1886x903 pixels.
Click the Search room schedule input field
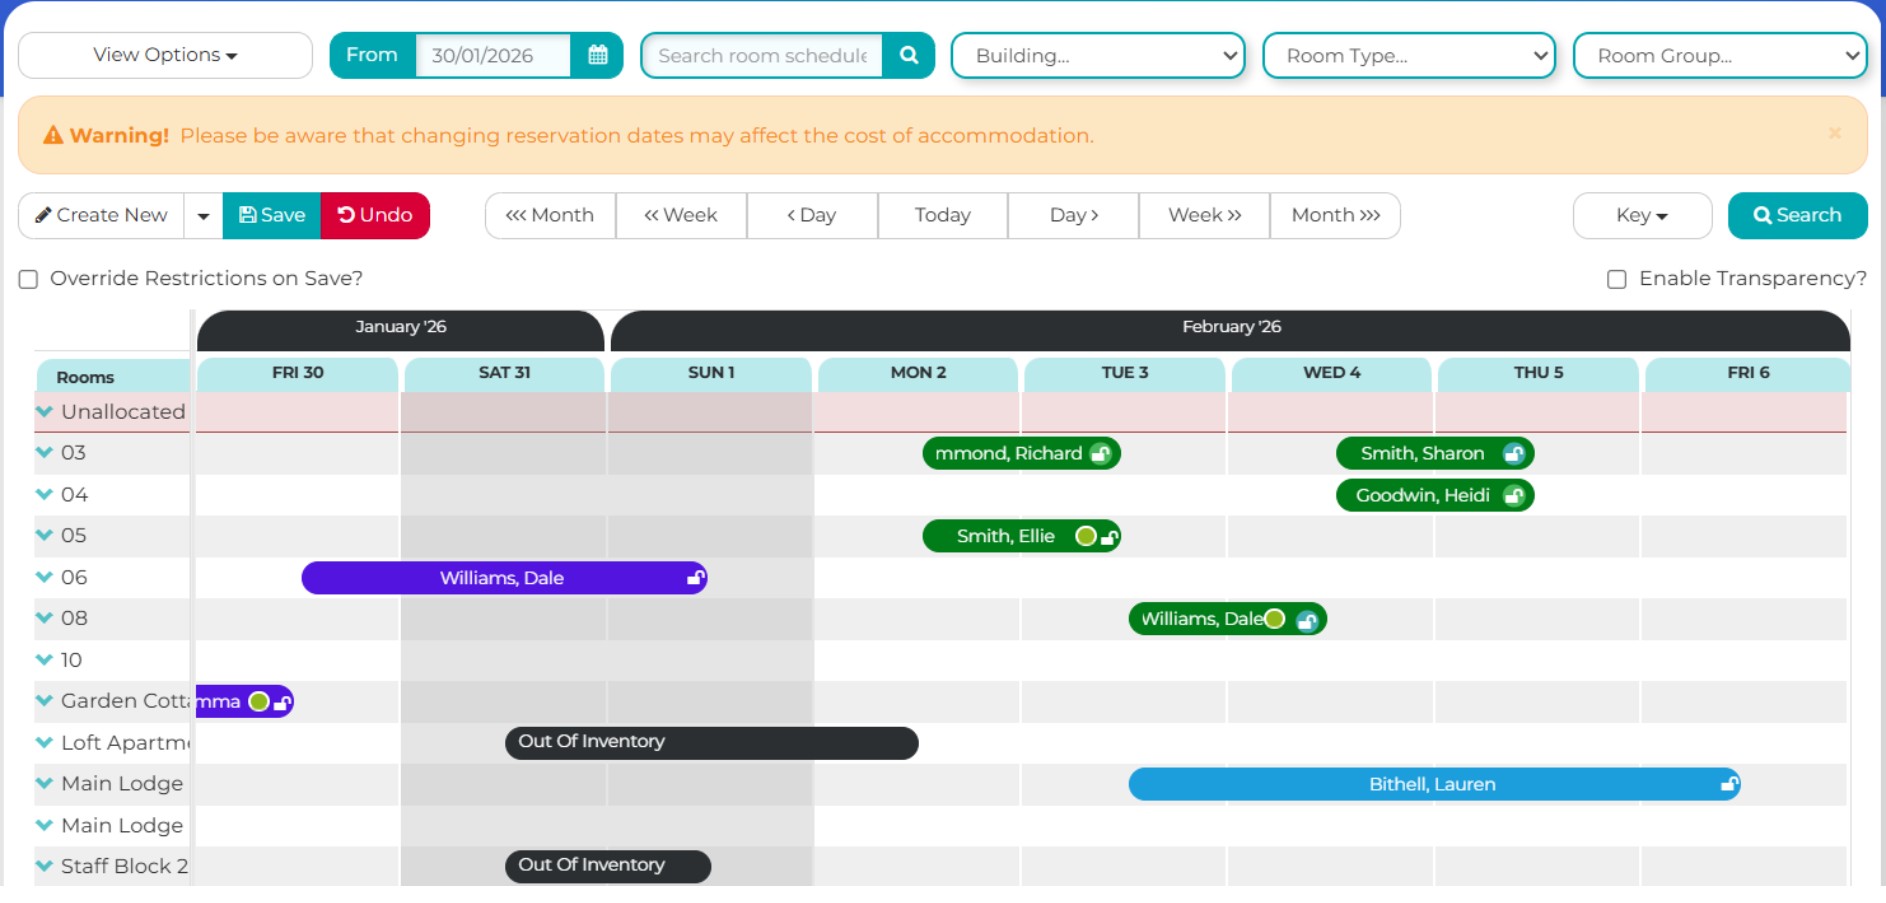tap(762, 56)
